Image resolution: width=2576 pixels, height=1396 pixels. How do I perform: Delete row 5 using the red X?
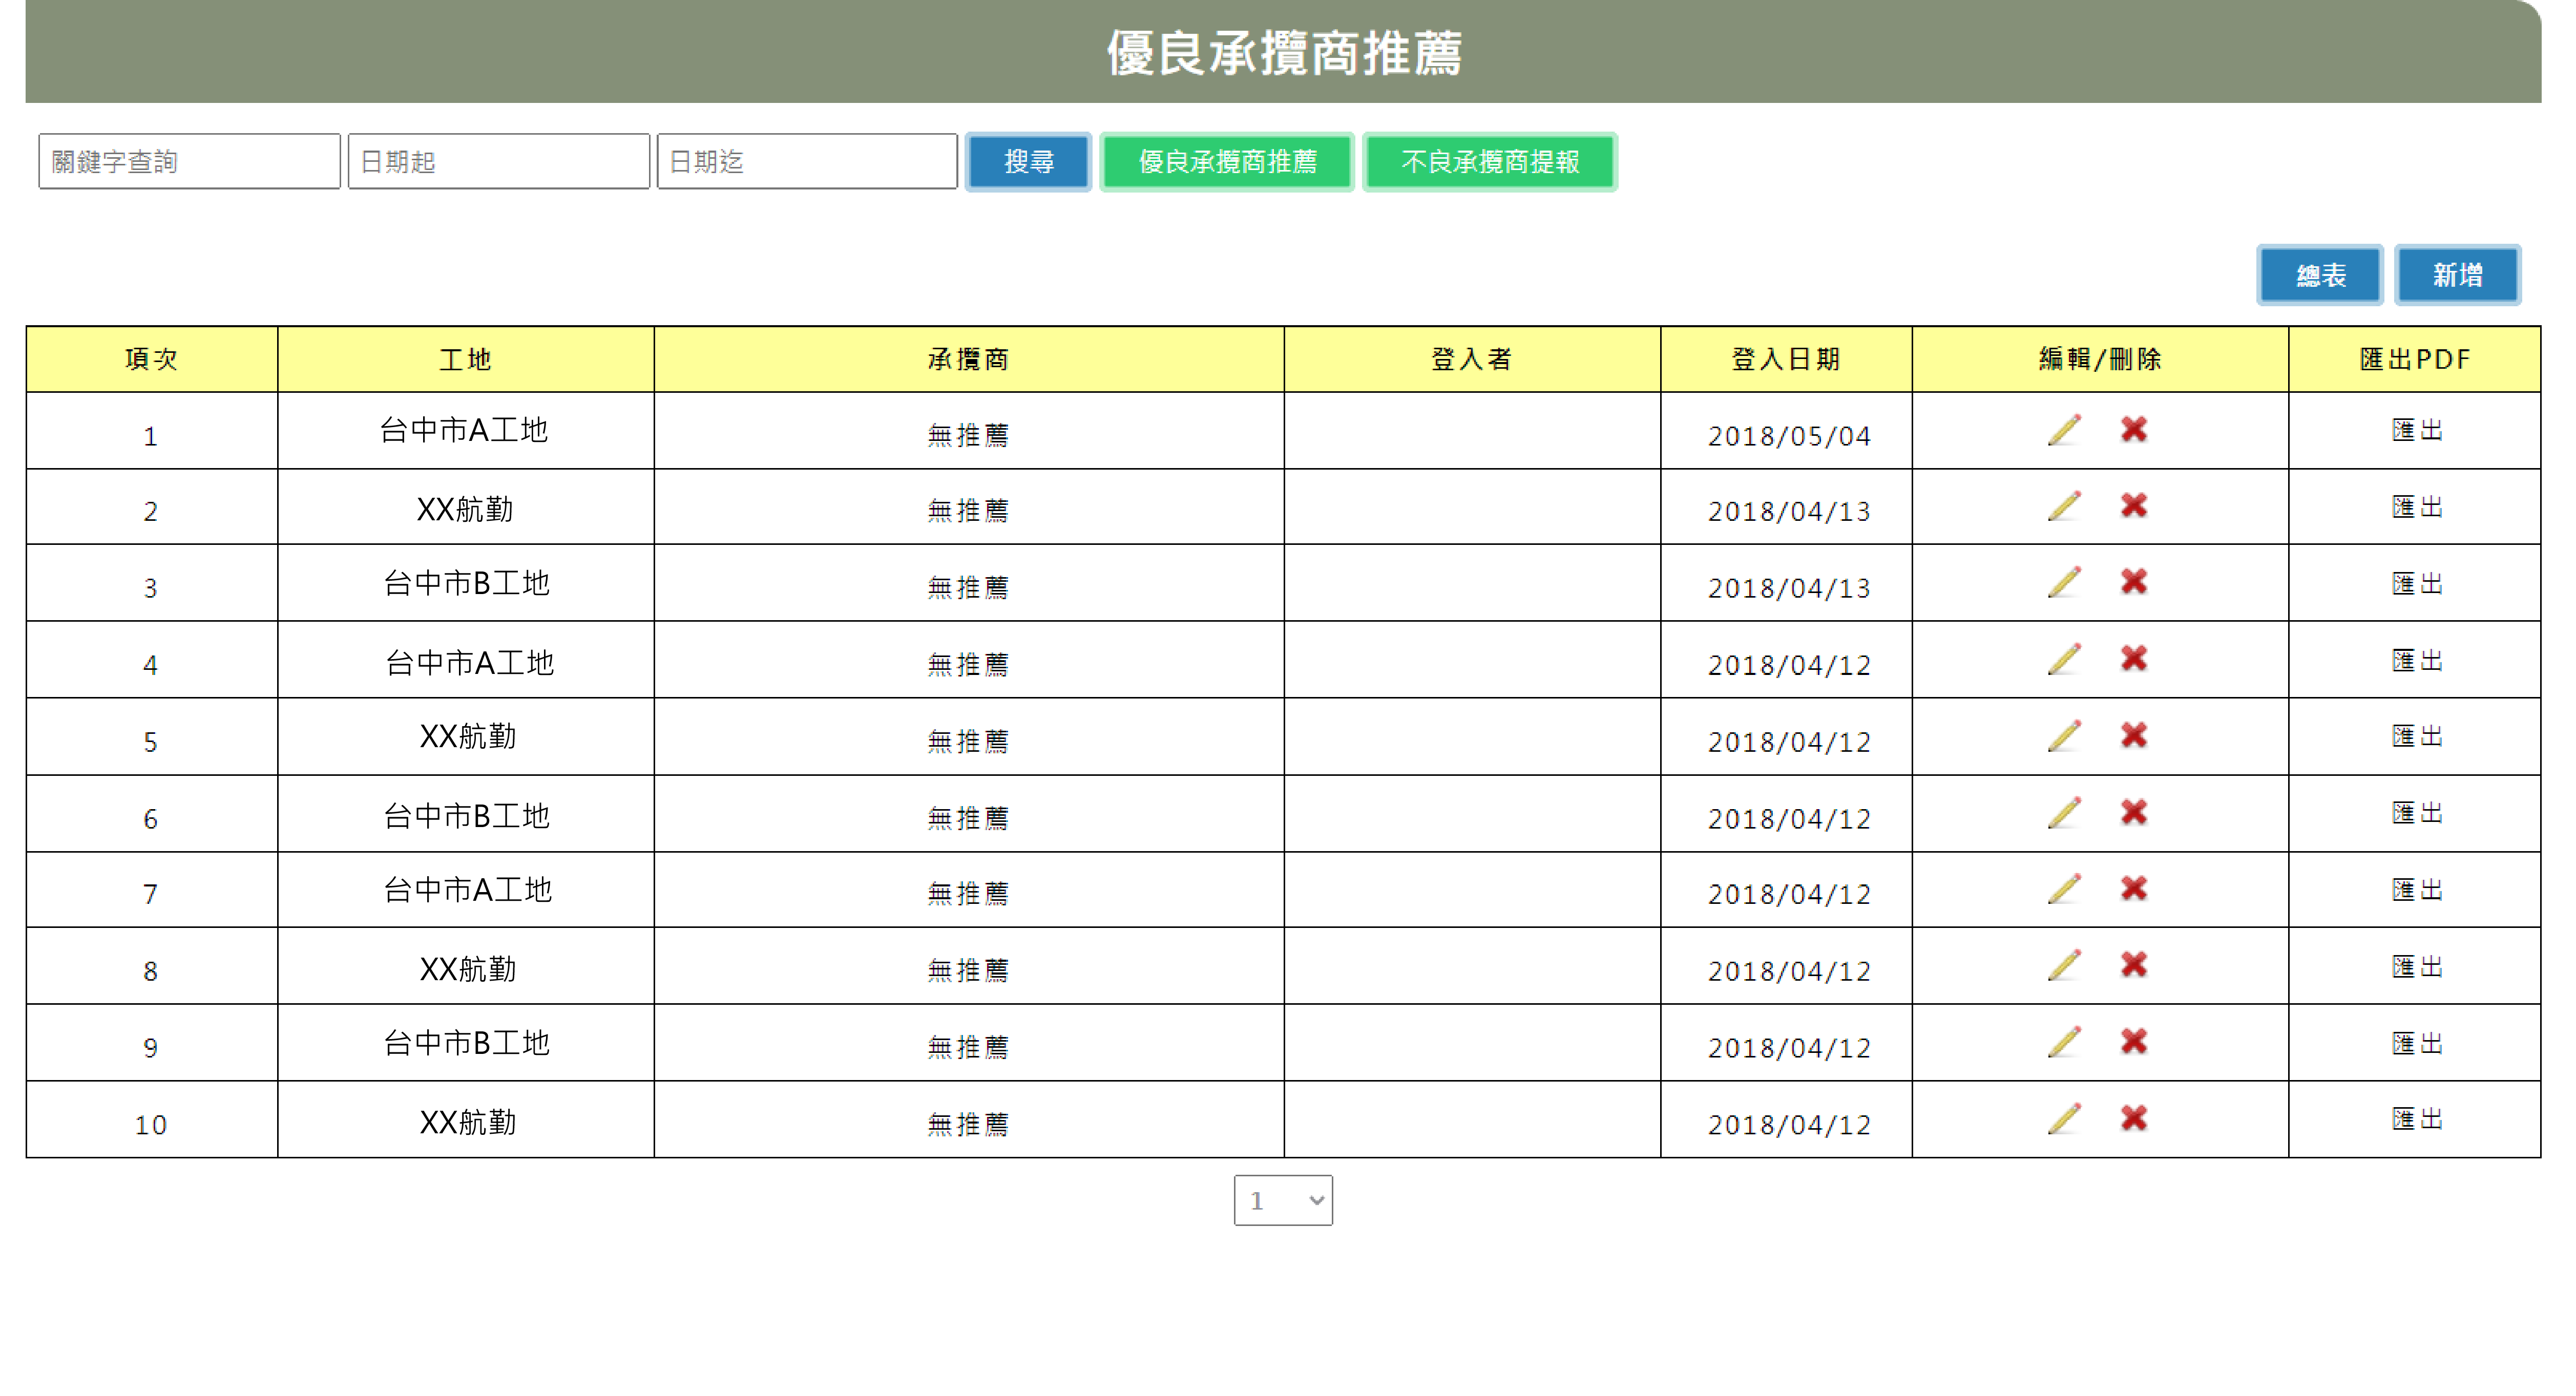tap(2133, 736)
